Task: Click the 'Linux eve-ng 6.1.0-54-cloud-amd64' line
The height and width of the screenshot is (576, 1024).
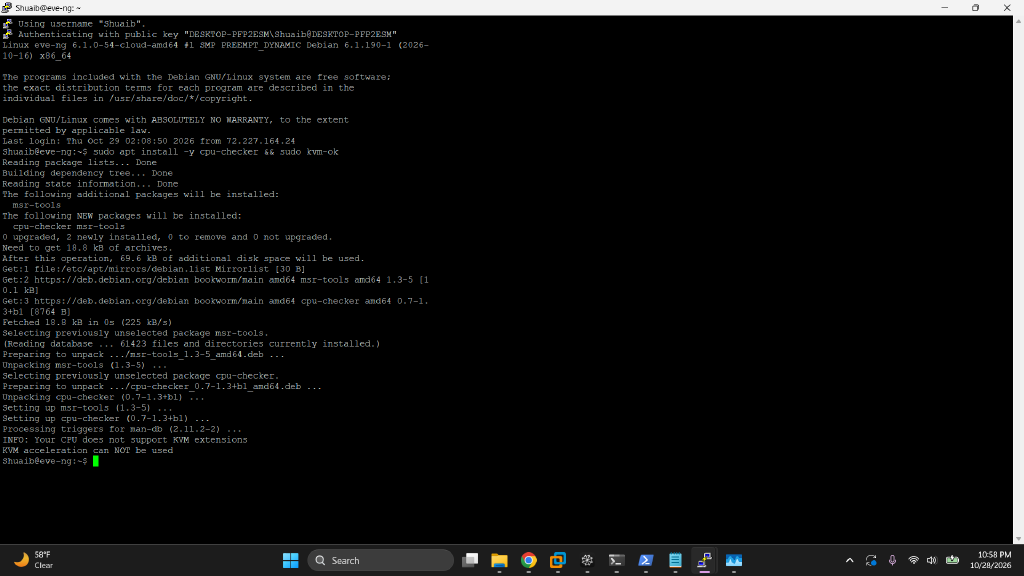Action: 216,45
